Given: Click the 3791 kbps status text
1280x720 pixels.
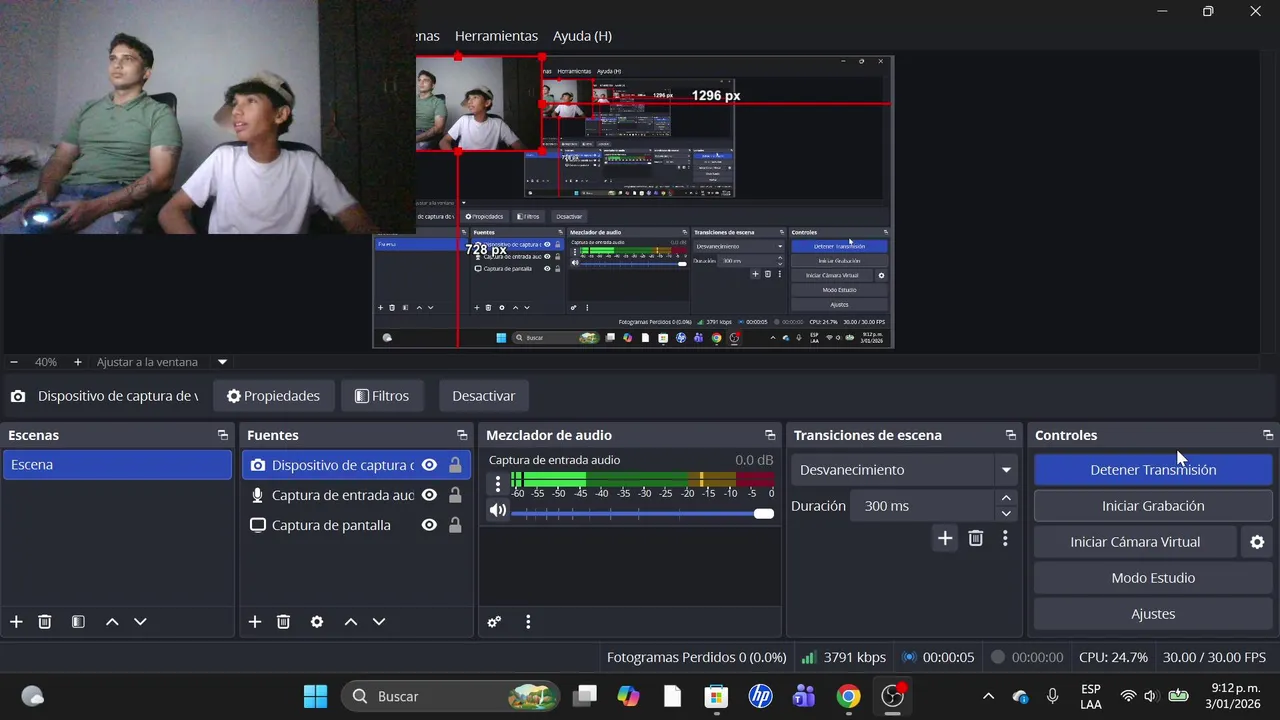Looking at the screenshot, I should (855, 657).
